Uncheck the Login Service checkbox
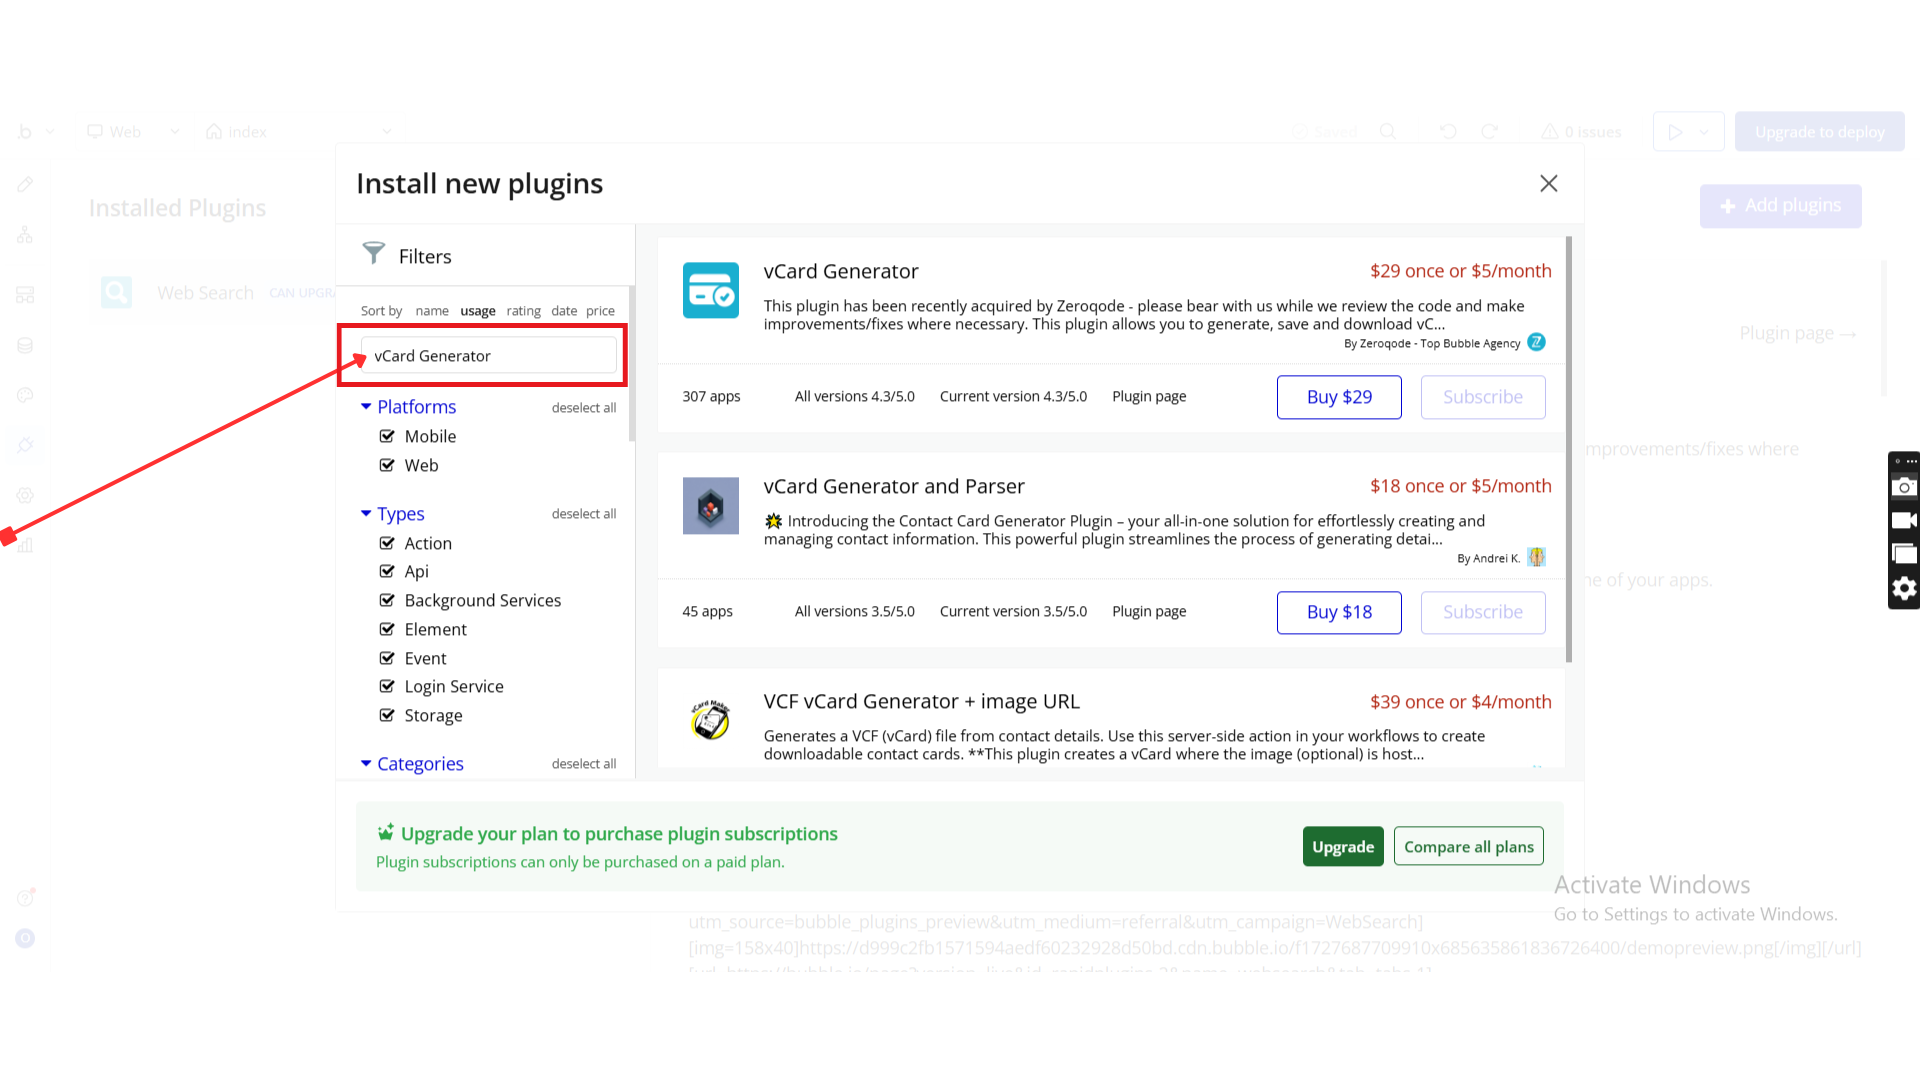The width and height of the screenshot is (1920, 1080). [x=387, y=686]
